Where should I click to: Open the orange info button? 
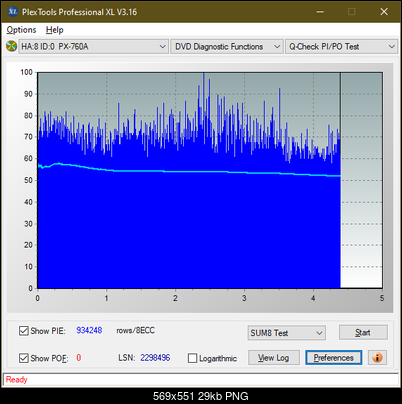point(377,358)
